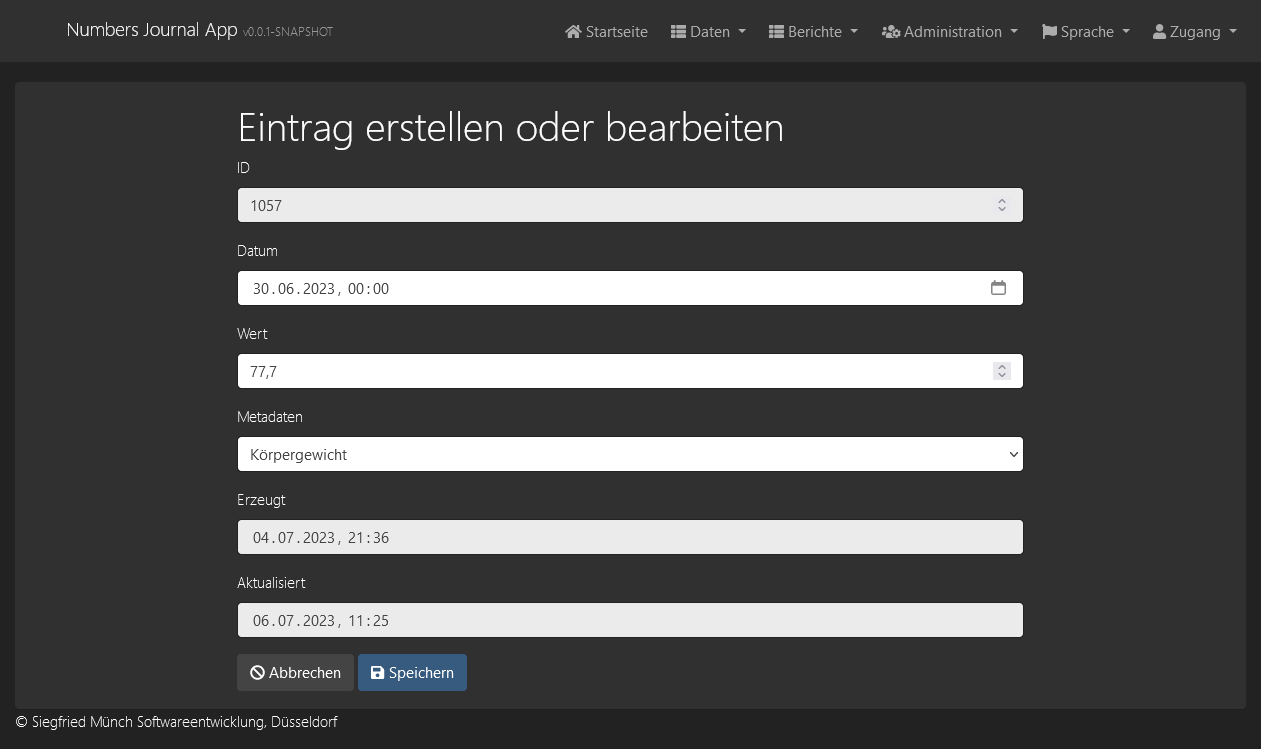Click the Erzeugt date field
This screenshot has height=749, width=1261.
coord(630,537)
